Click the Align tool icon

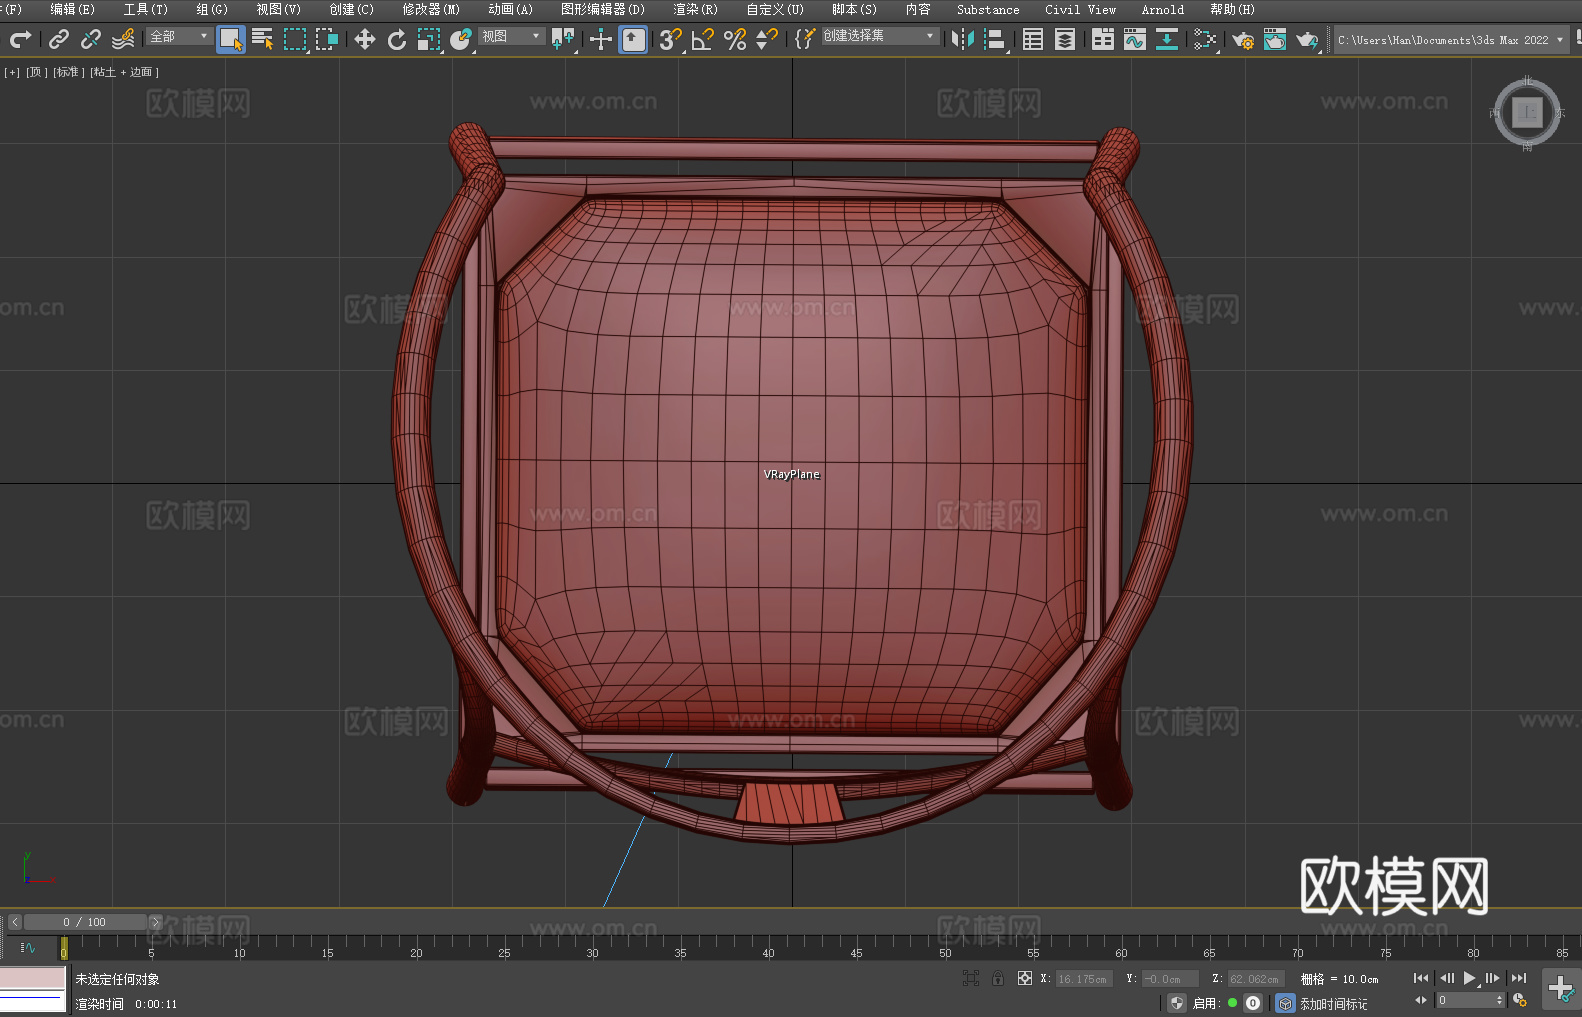pyautogui.click(x=995, y=39)
